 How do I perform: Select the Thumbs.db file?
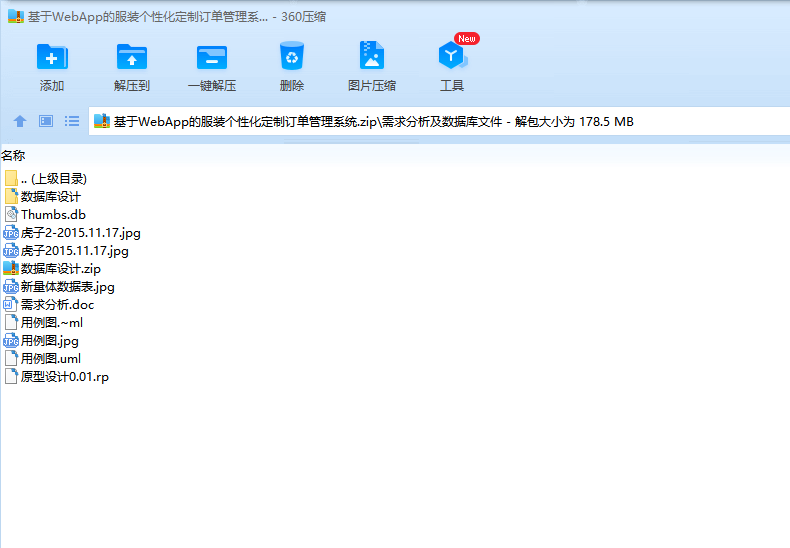[x=45, y=215]
